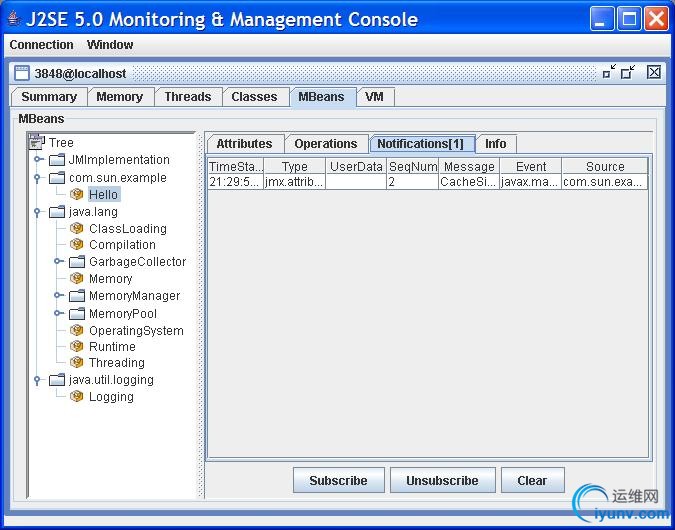The image size is (675, 530).
Task: Clear the notifications list
Action: point(533,480)
